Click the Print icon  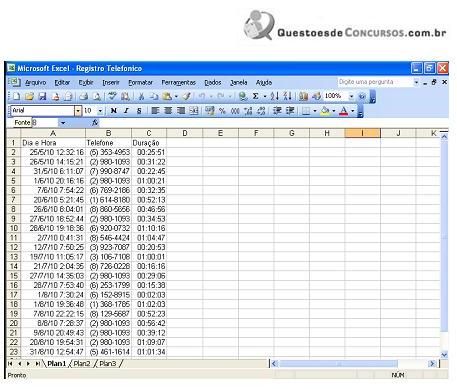[x=84, y=96]
